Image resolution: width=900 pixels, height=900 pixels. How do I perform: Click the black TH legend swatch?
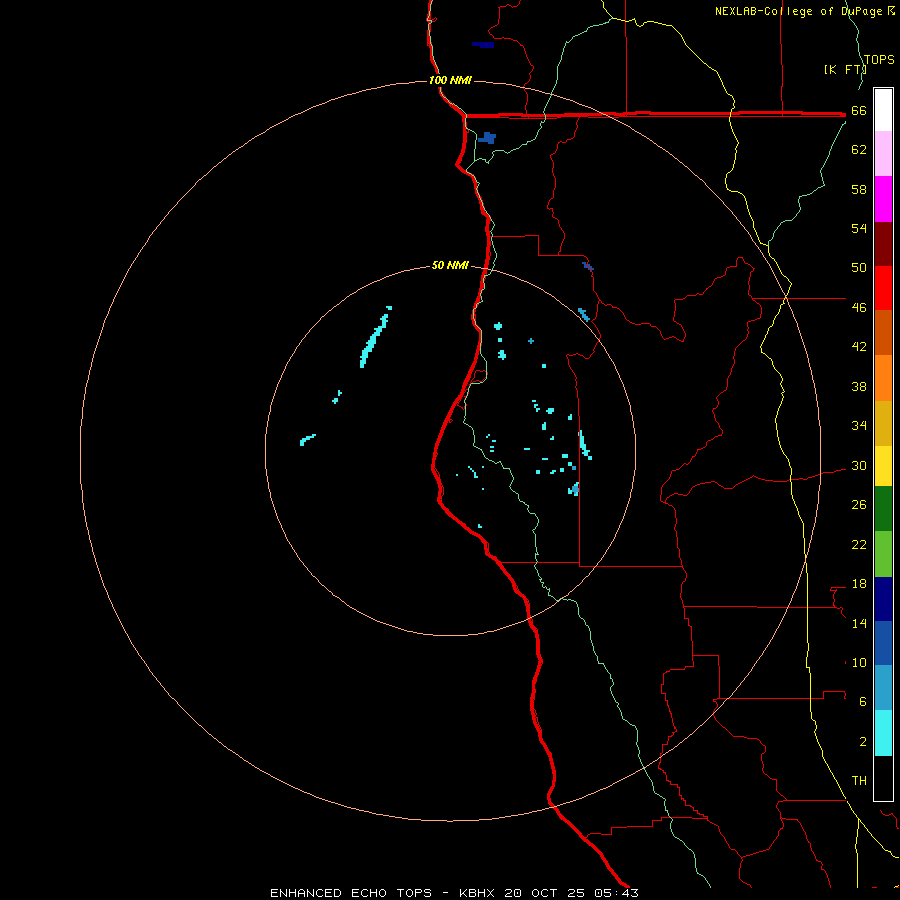point(883,778)
